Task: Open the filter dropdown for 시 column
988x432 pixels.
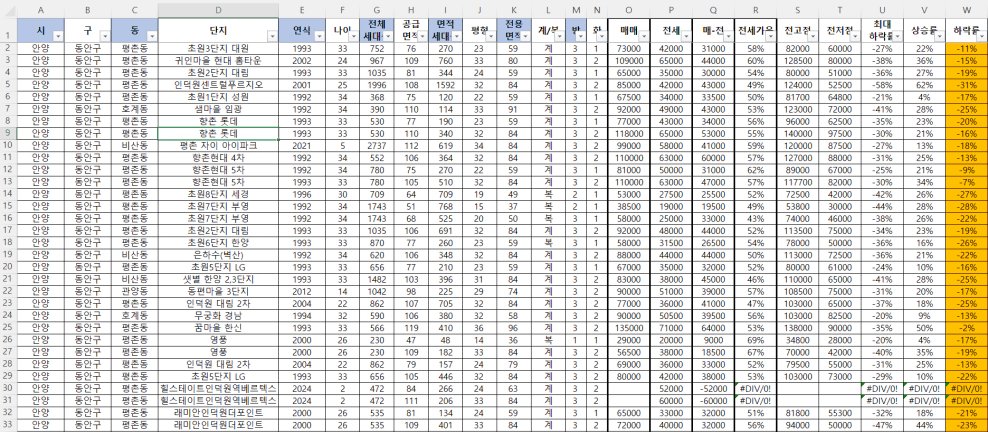Action: 58,37
